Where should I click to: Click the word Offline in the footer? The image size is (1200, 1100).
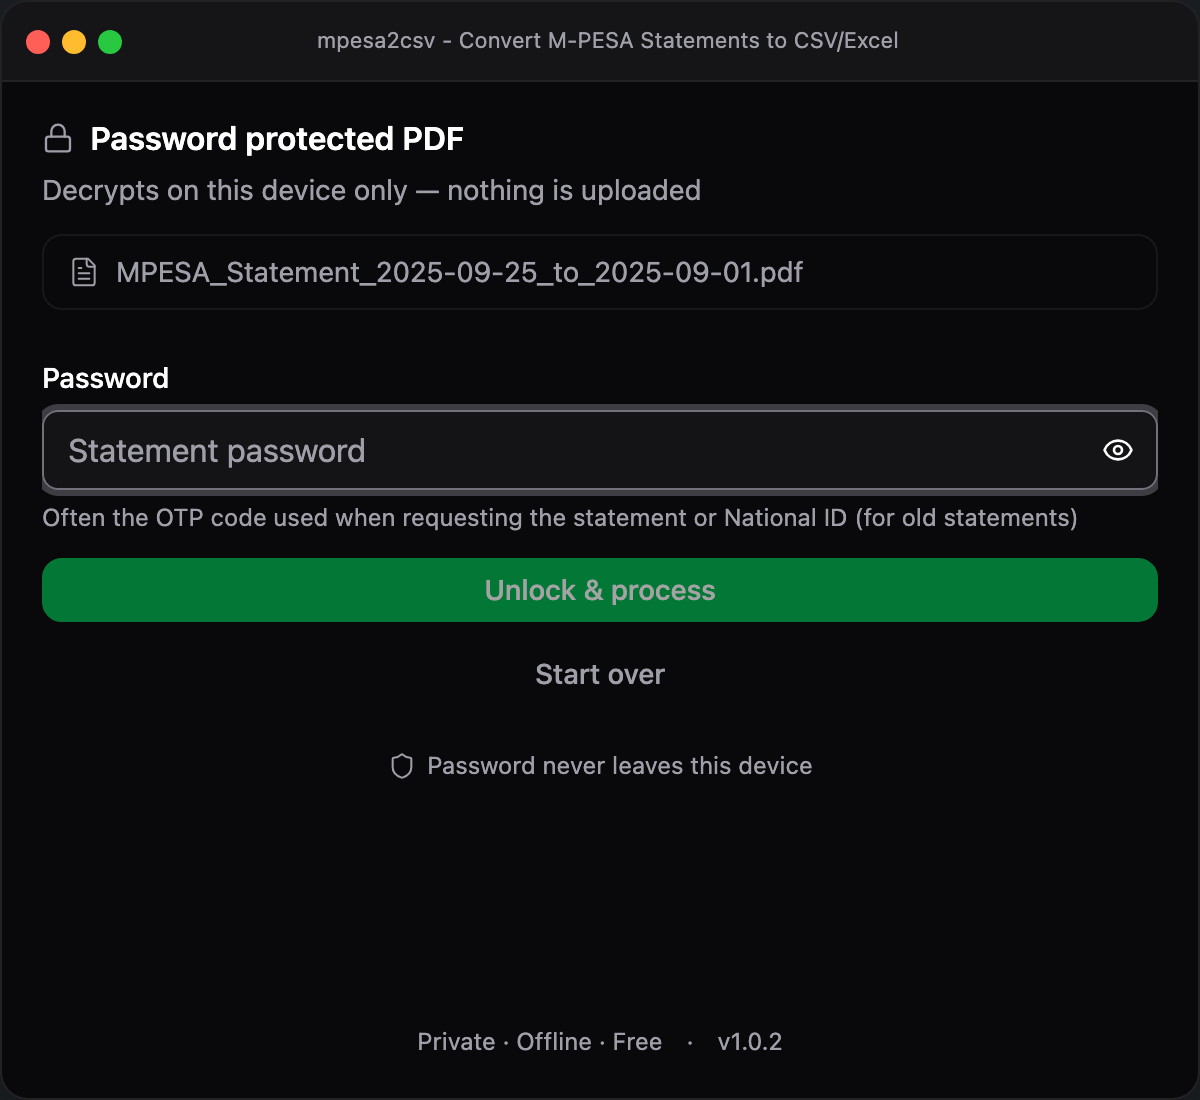pos(554,1042)
